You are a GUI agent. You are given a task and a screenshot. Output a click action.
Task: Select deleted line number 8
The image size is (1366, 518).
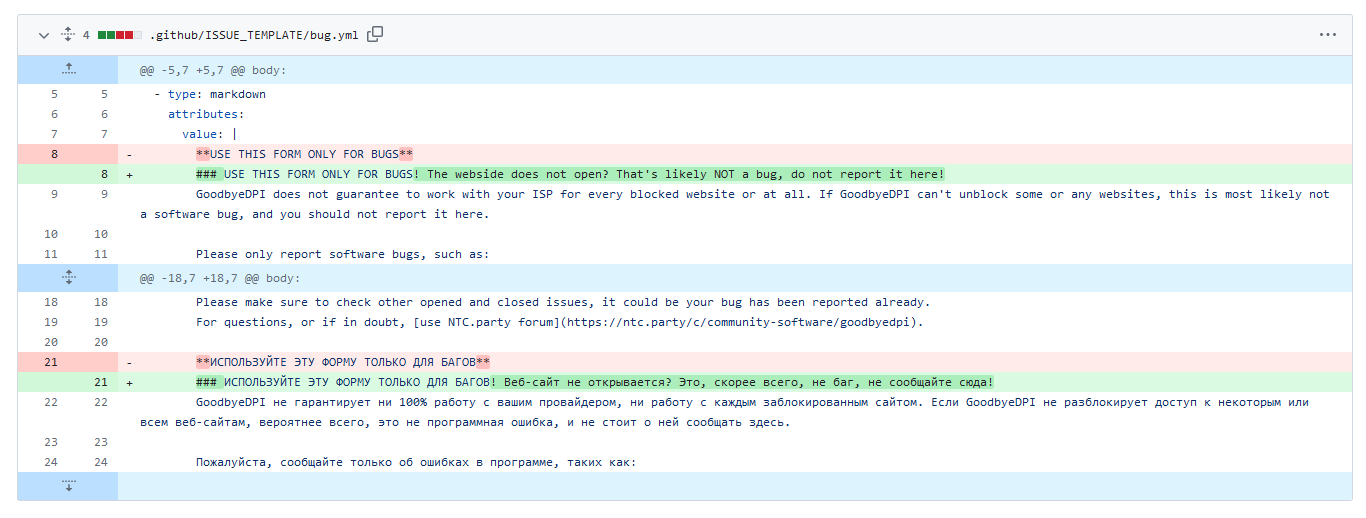[x=54, y=154]
